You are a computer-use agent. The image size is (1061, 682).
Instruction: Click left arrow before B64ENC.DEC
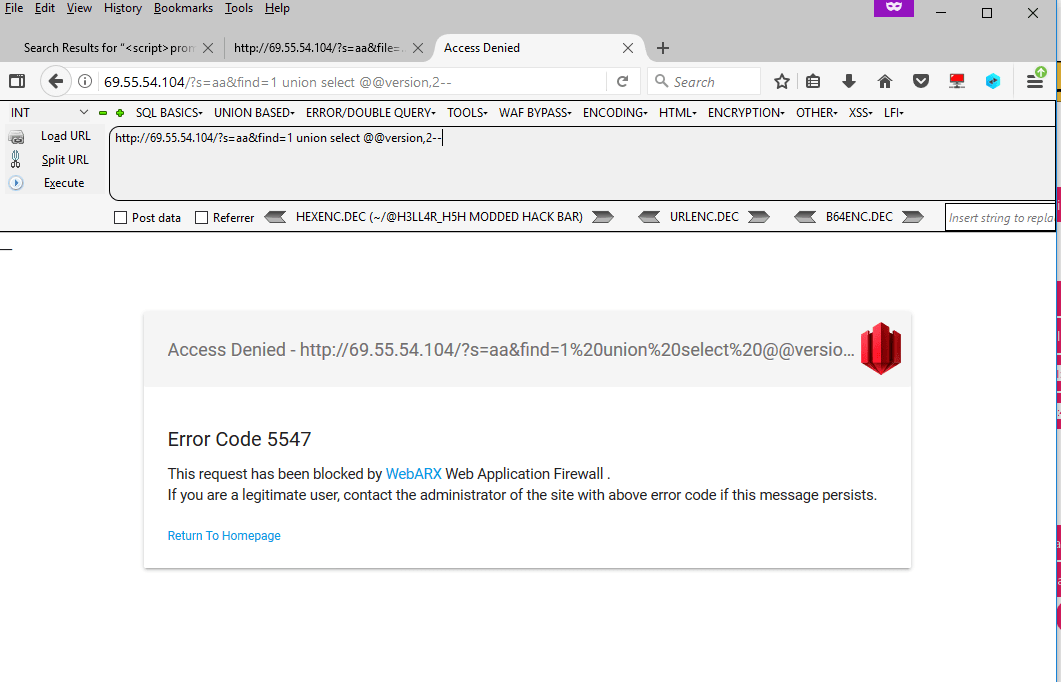click(x=805, y=217)
